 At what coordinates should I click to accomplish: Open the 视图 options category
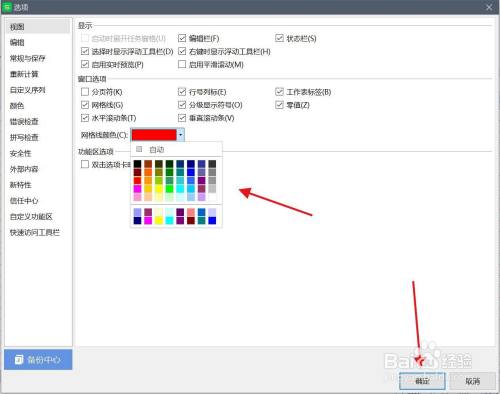point(38,27)
